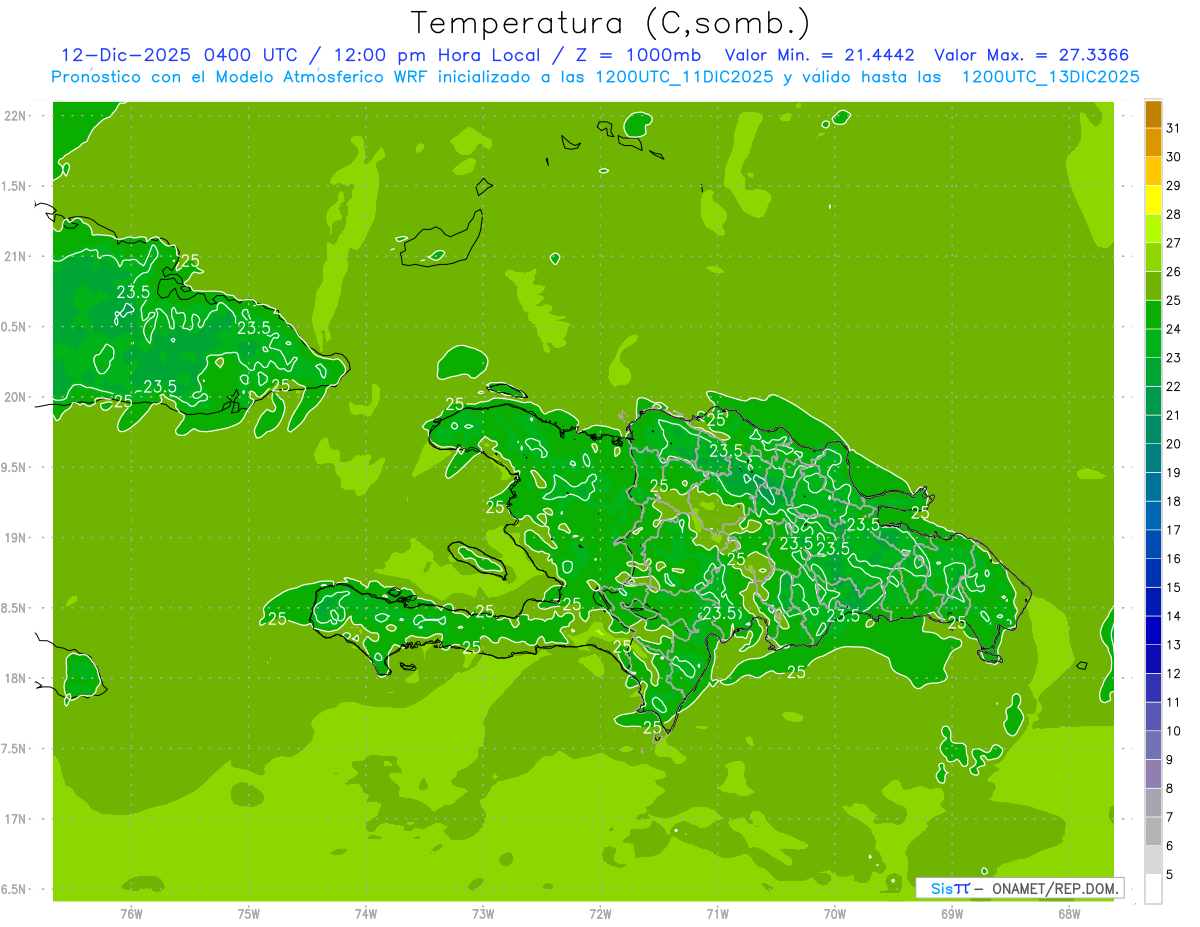Image resolution: width=1200 pixels, height=927 pixels.
Task: Click the longitude axis label "75W"
Action: point(249,914)
